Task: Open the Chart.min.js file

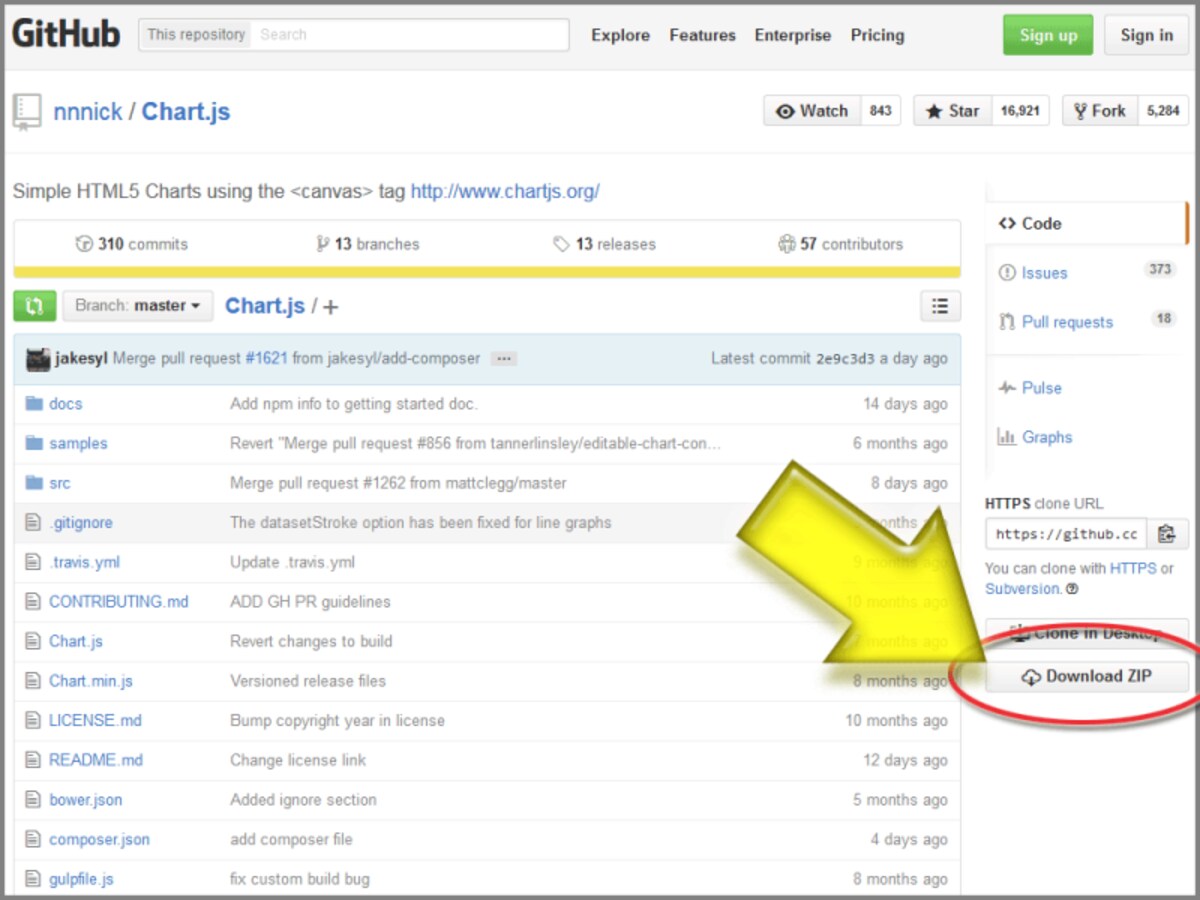Action: pyautogui.click(x=91, y=681)
